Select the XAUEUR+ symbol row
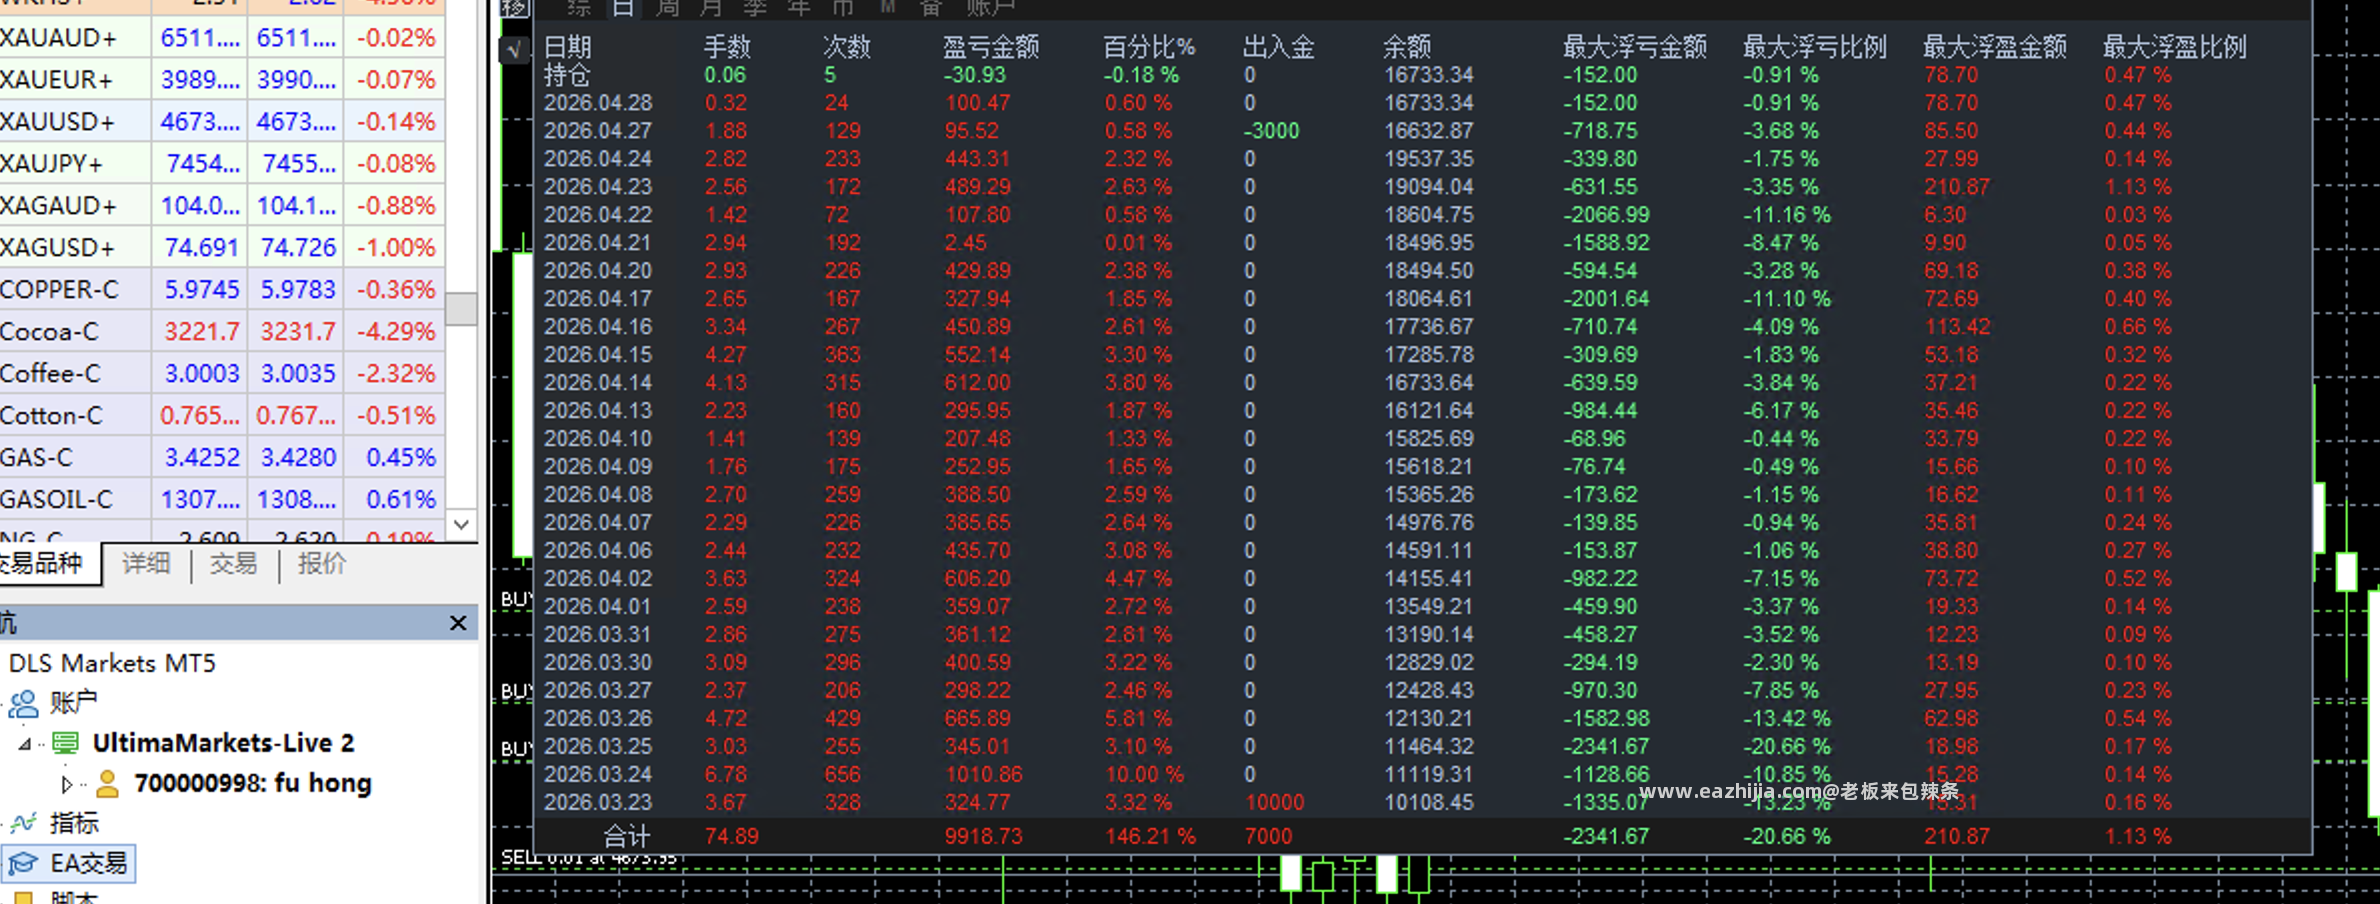 point(222,79)
